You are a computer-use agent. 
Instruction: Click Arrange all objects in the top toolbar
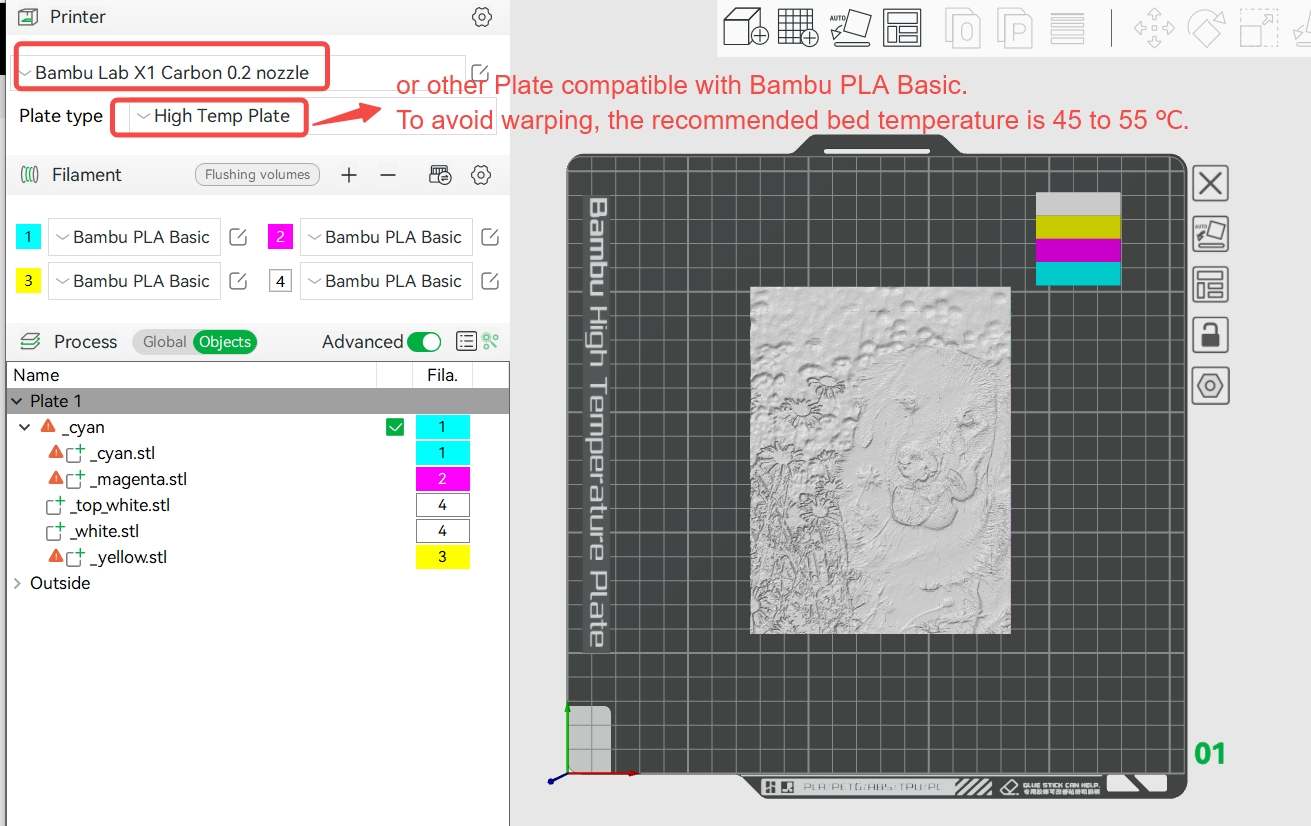click(x=902, y=28)
